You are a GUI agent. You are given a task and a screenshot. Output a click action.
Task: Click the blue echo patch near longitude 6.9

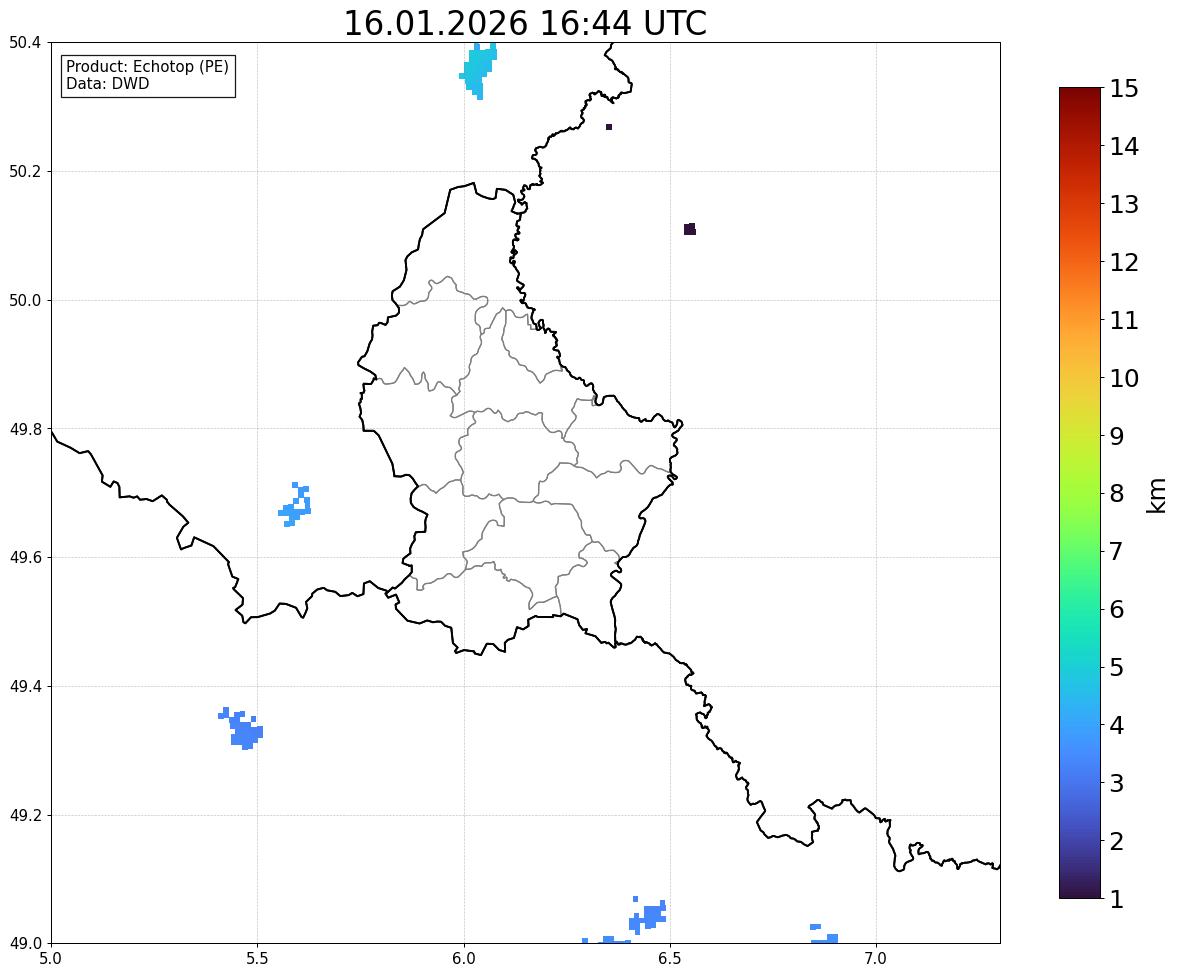pyautogui.click(x=824, y=934)
